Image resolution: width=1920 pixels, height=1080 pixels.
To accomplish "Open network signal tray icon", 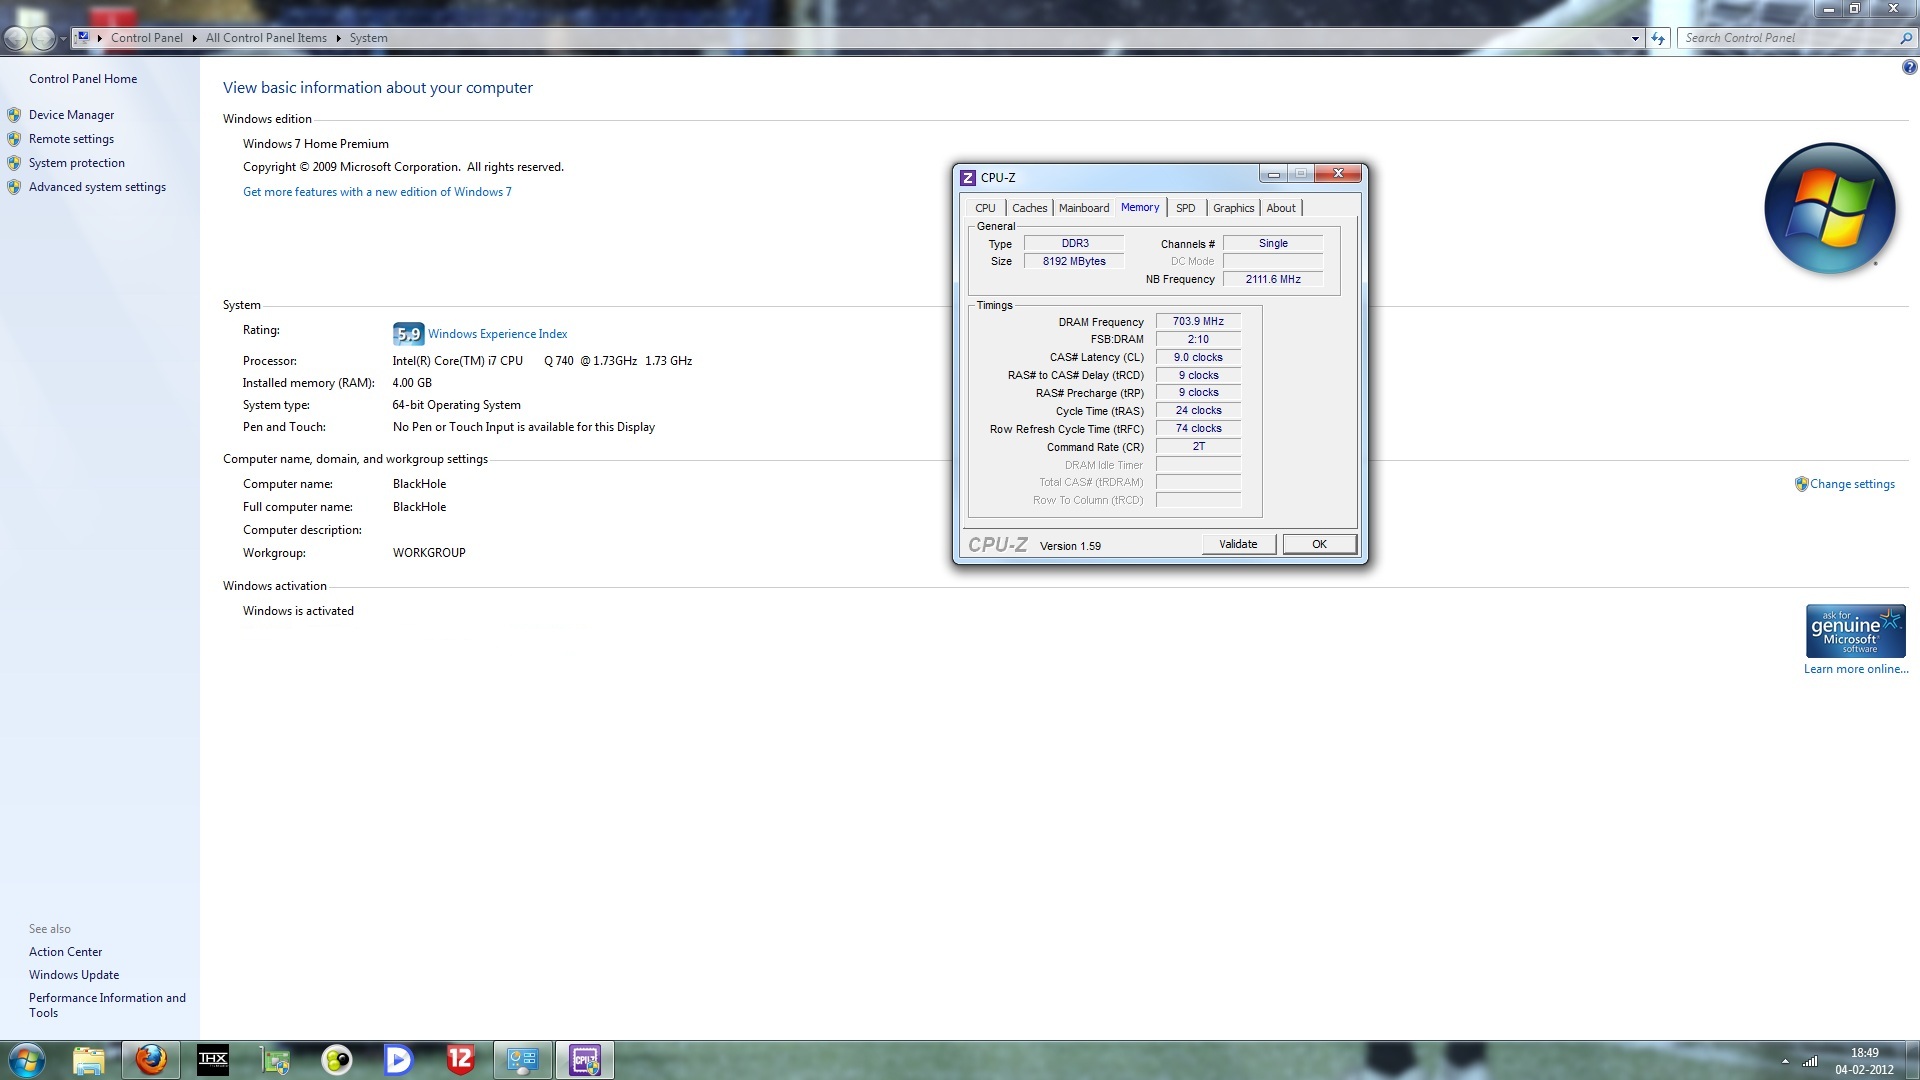I will click(1810, 1061).
